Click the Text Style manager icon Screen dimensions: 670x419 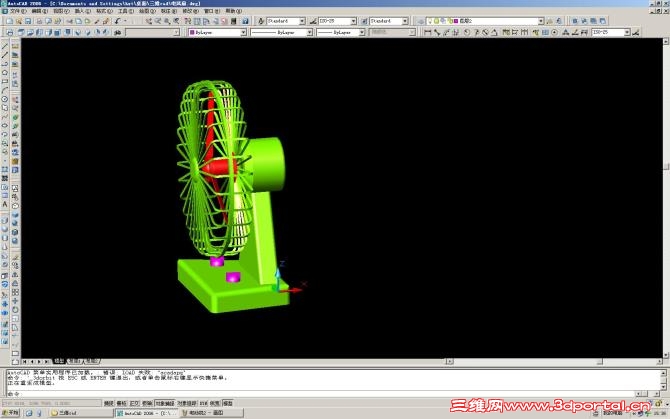coord(261,21)
